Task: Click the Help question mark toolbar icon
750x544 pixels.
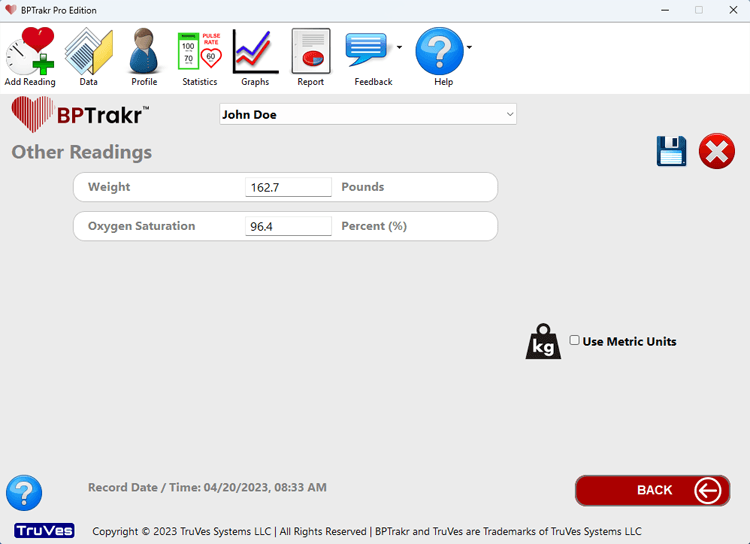Action: 439,52
